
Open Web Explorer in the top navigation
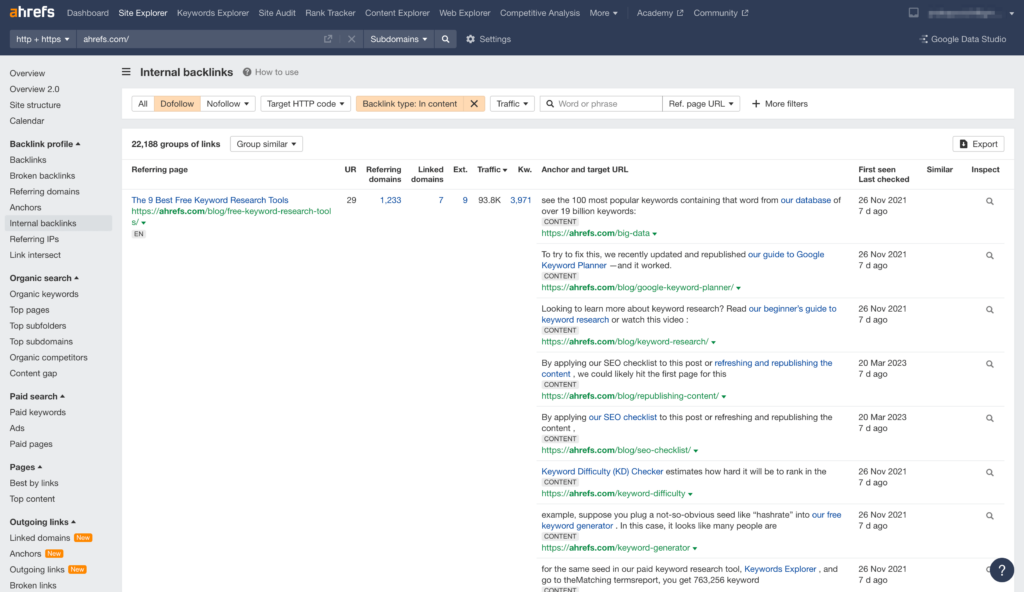point(464,13)
